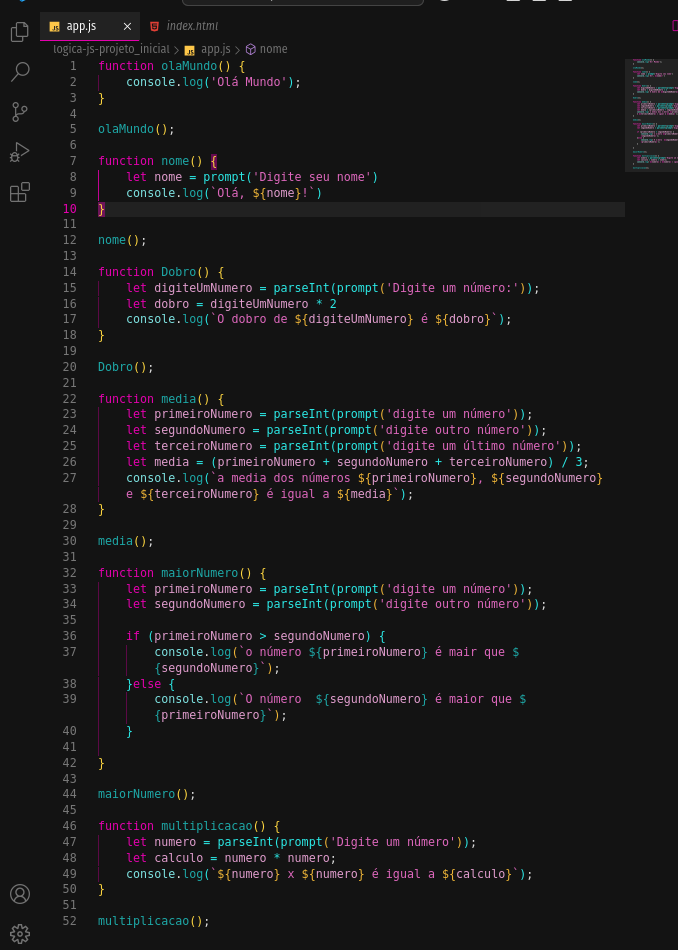Click the 'Digite seu nome' string
Image resolution: width=678 pixels, height=950 pixels.
314,177
